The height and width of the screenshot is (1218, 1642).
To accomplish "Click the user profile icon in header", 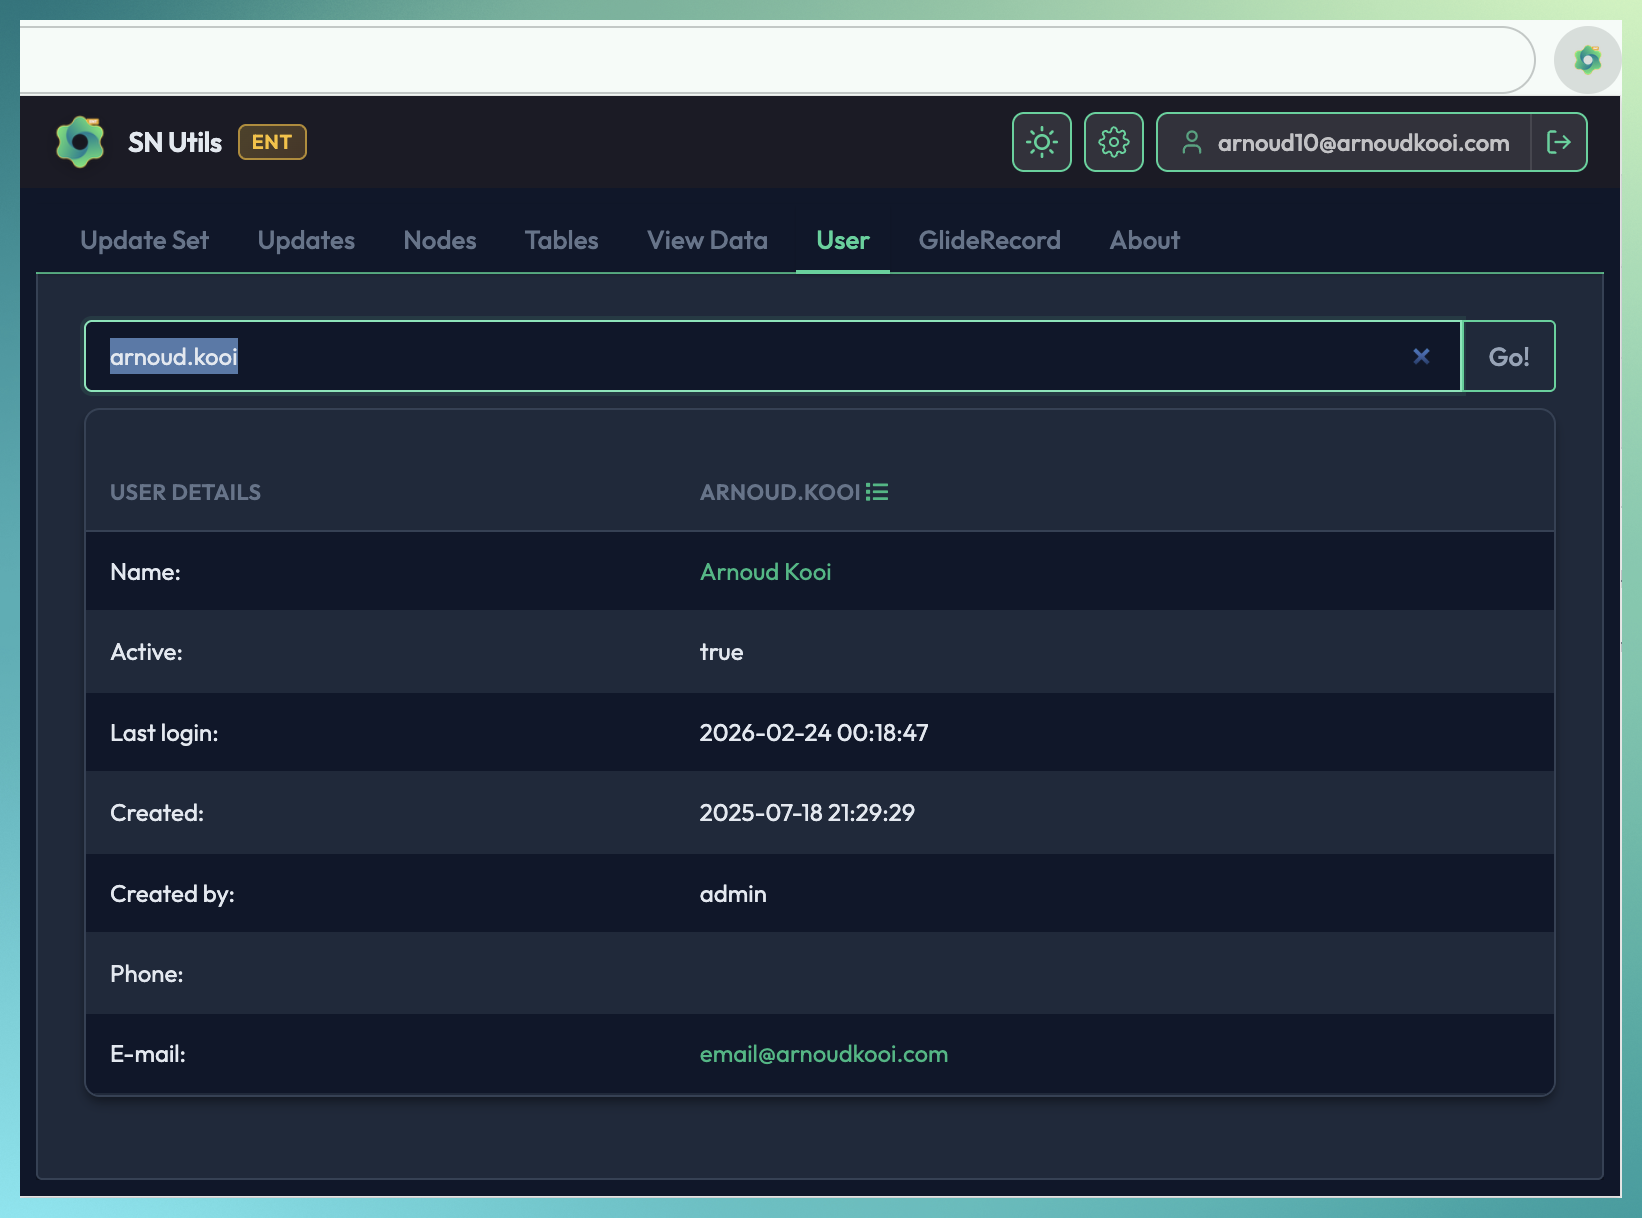I will point(1191,142).
